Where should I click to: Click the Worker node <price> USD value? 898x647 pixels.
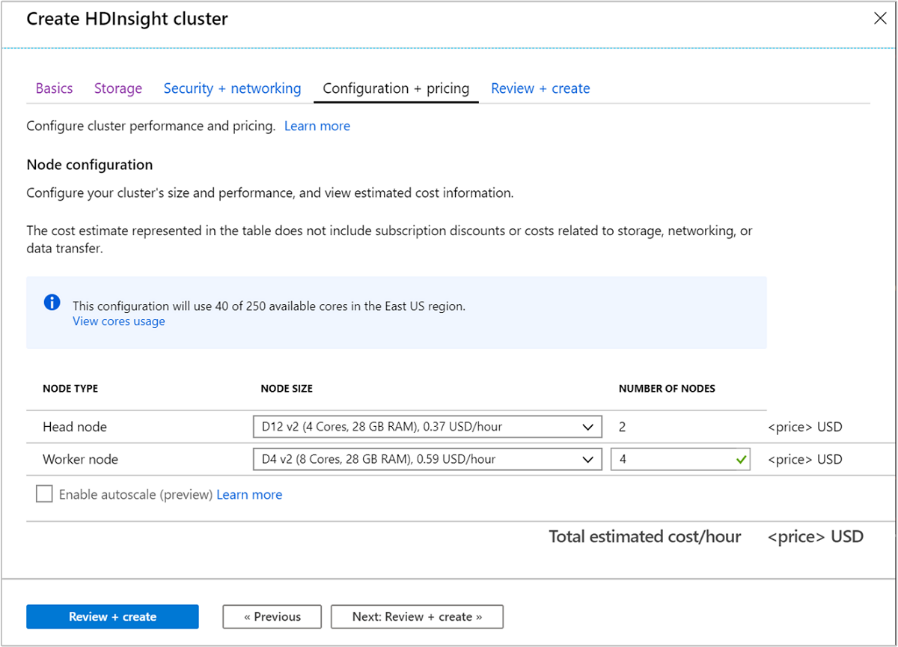tap(805, 459)
